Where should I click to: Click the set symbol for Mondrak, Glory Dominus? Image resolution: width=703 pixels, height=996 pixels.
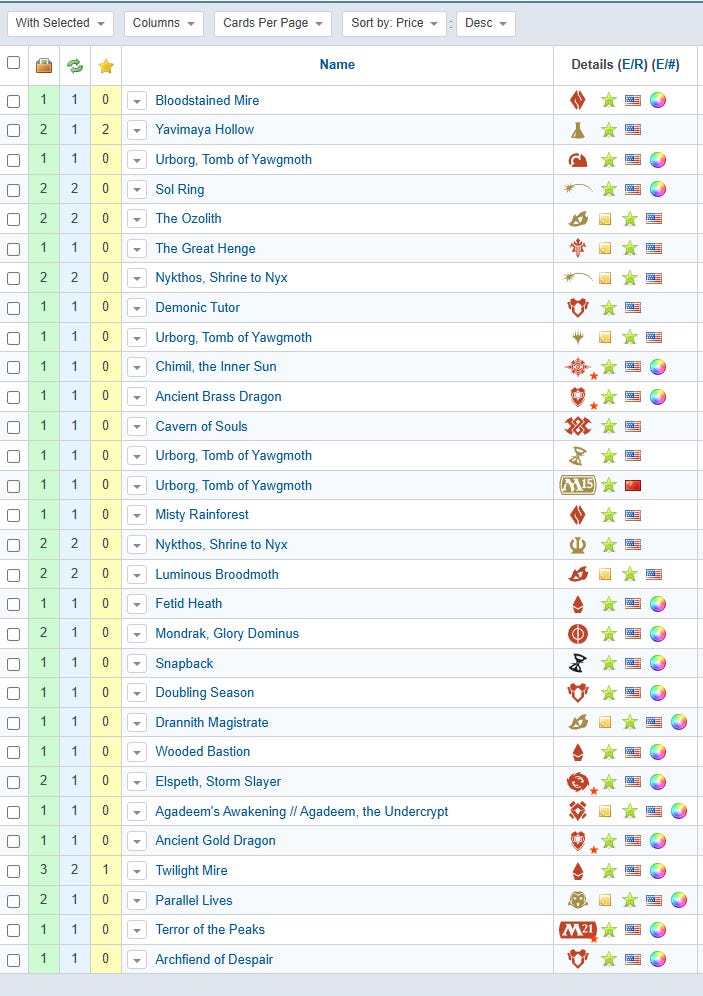coord(577,633)
